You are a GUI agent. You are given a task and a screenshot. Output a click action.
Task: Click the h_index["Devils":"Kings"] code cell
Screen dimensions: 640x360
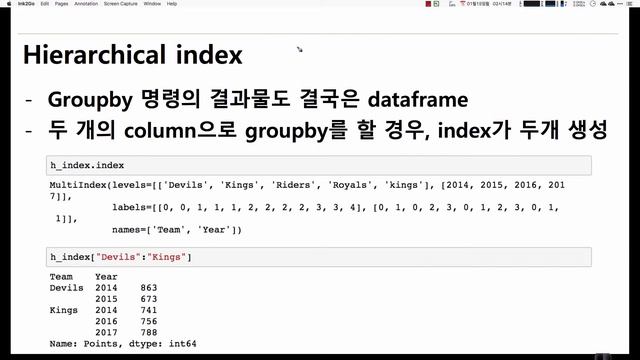[319, 257]
